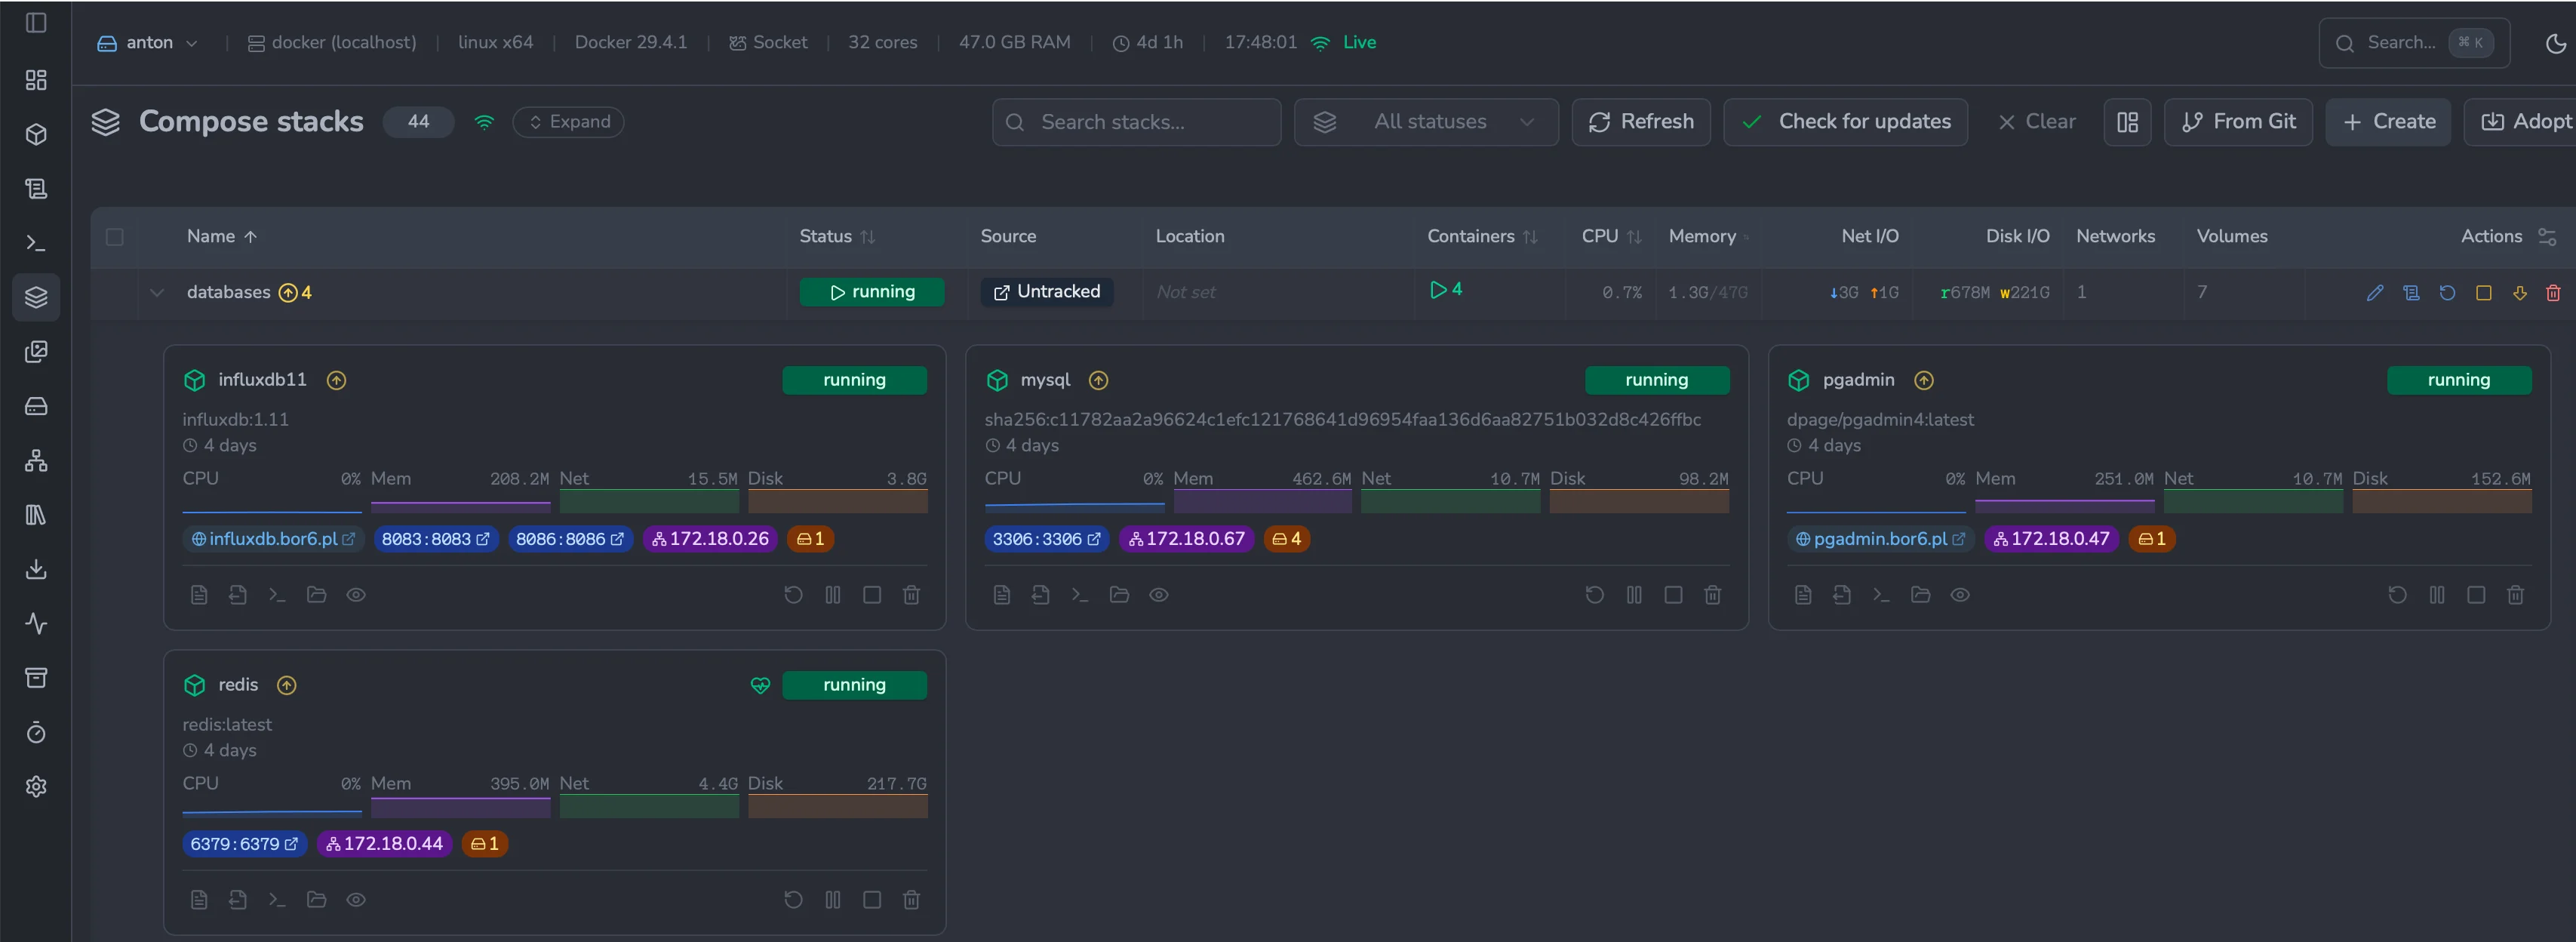Open the library books icon in sidebar
The height and width of the screenshot is (942, 2576).
36,515
